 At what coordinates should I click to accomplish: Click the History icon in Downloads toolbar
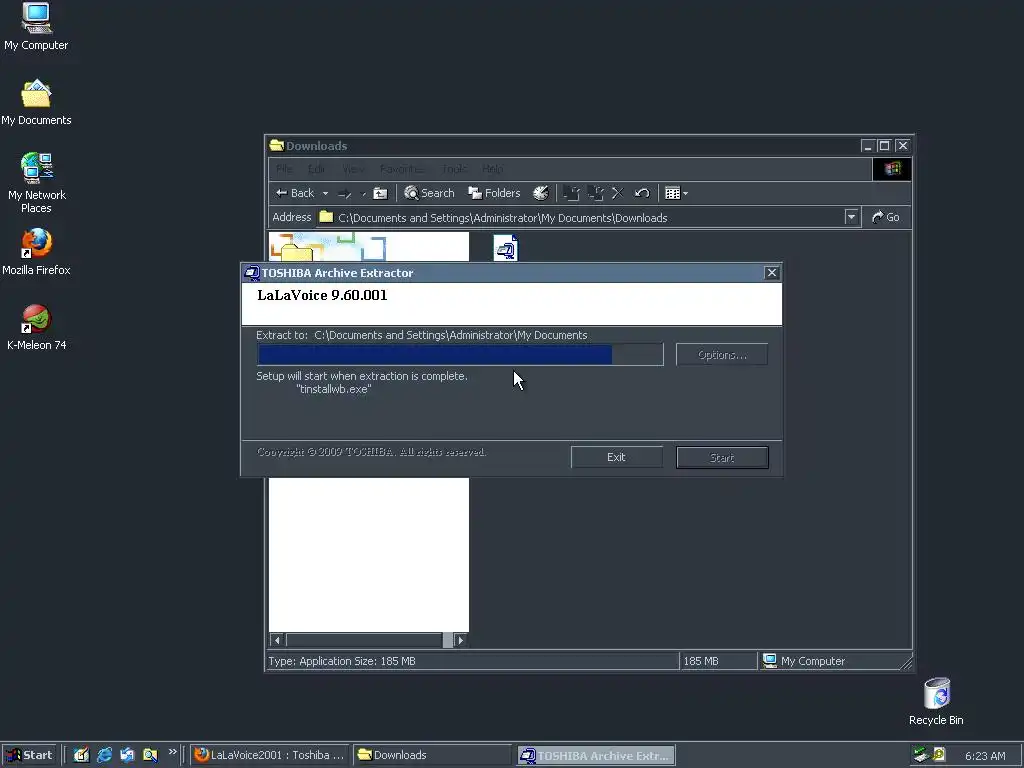(541, 193)
